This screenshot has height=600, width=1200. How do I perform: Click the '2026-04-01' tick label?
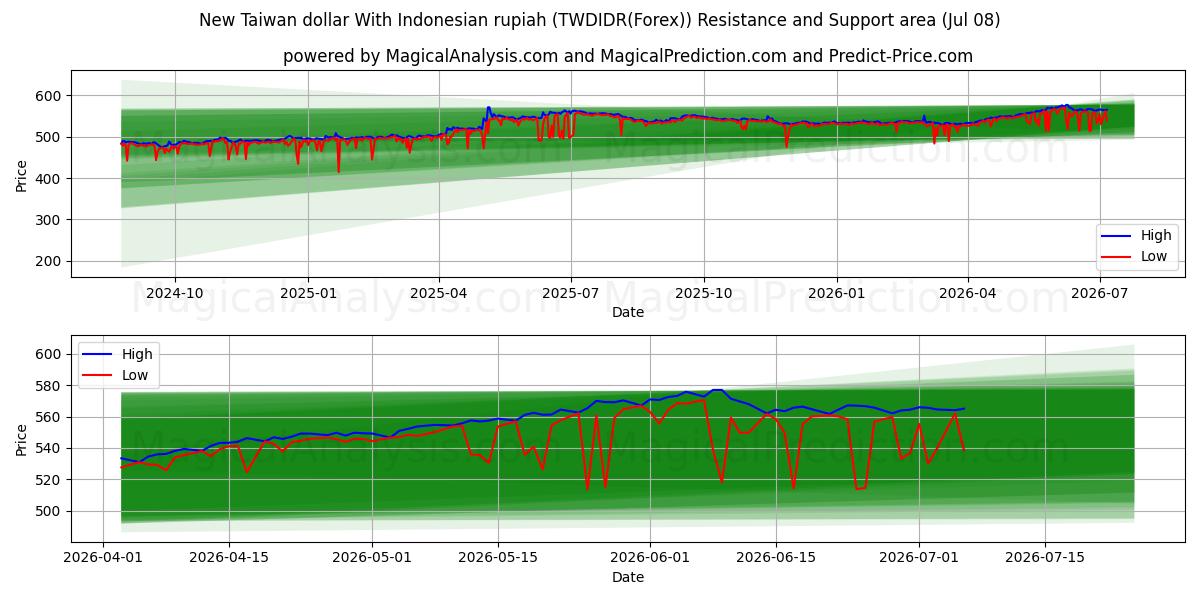click(104, 558)
